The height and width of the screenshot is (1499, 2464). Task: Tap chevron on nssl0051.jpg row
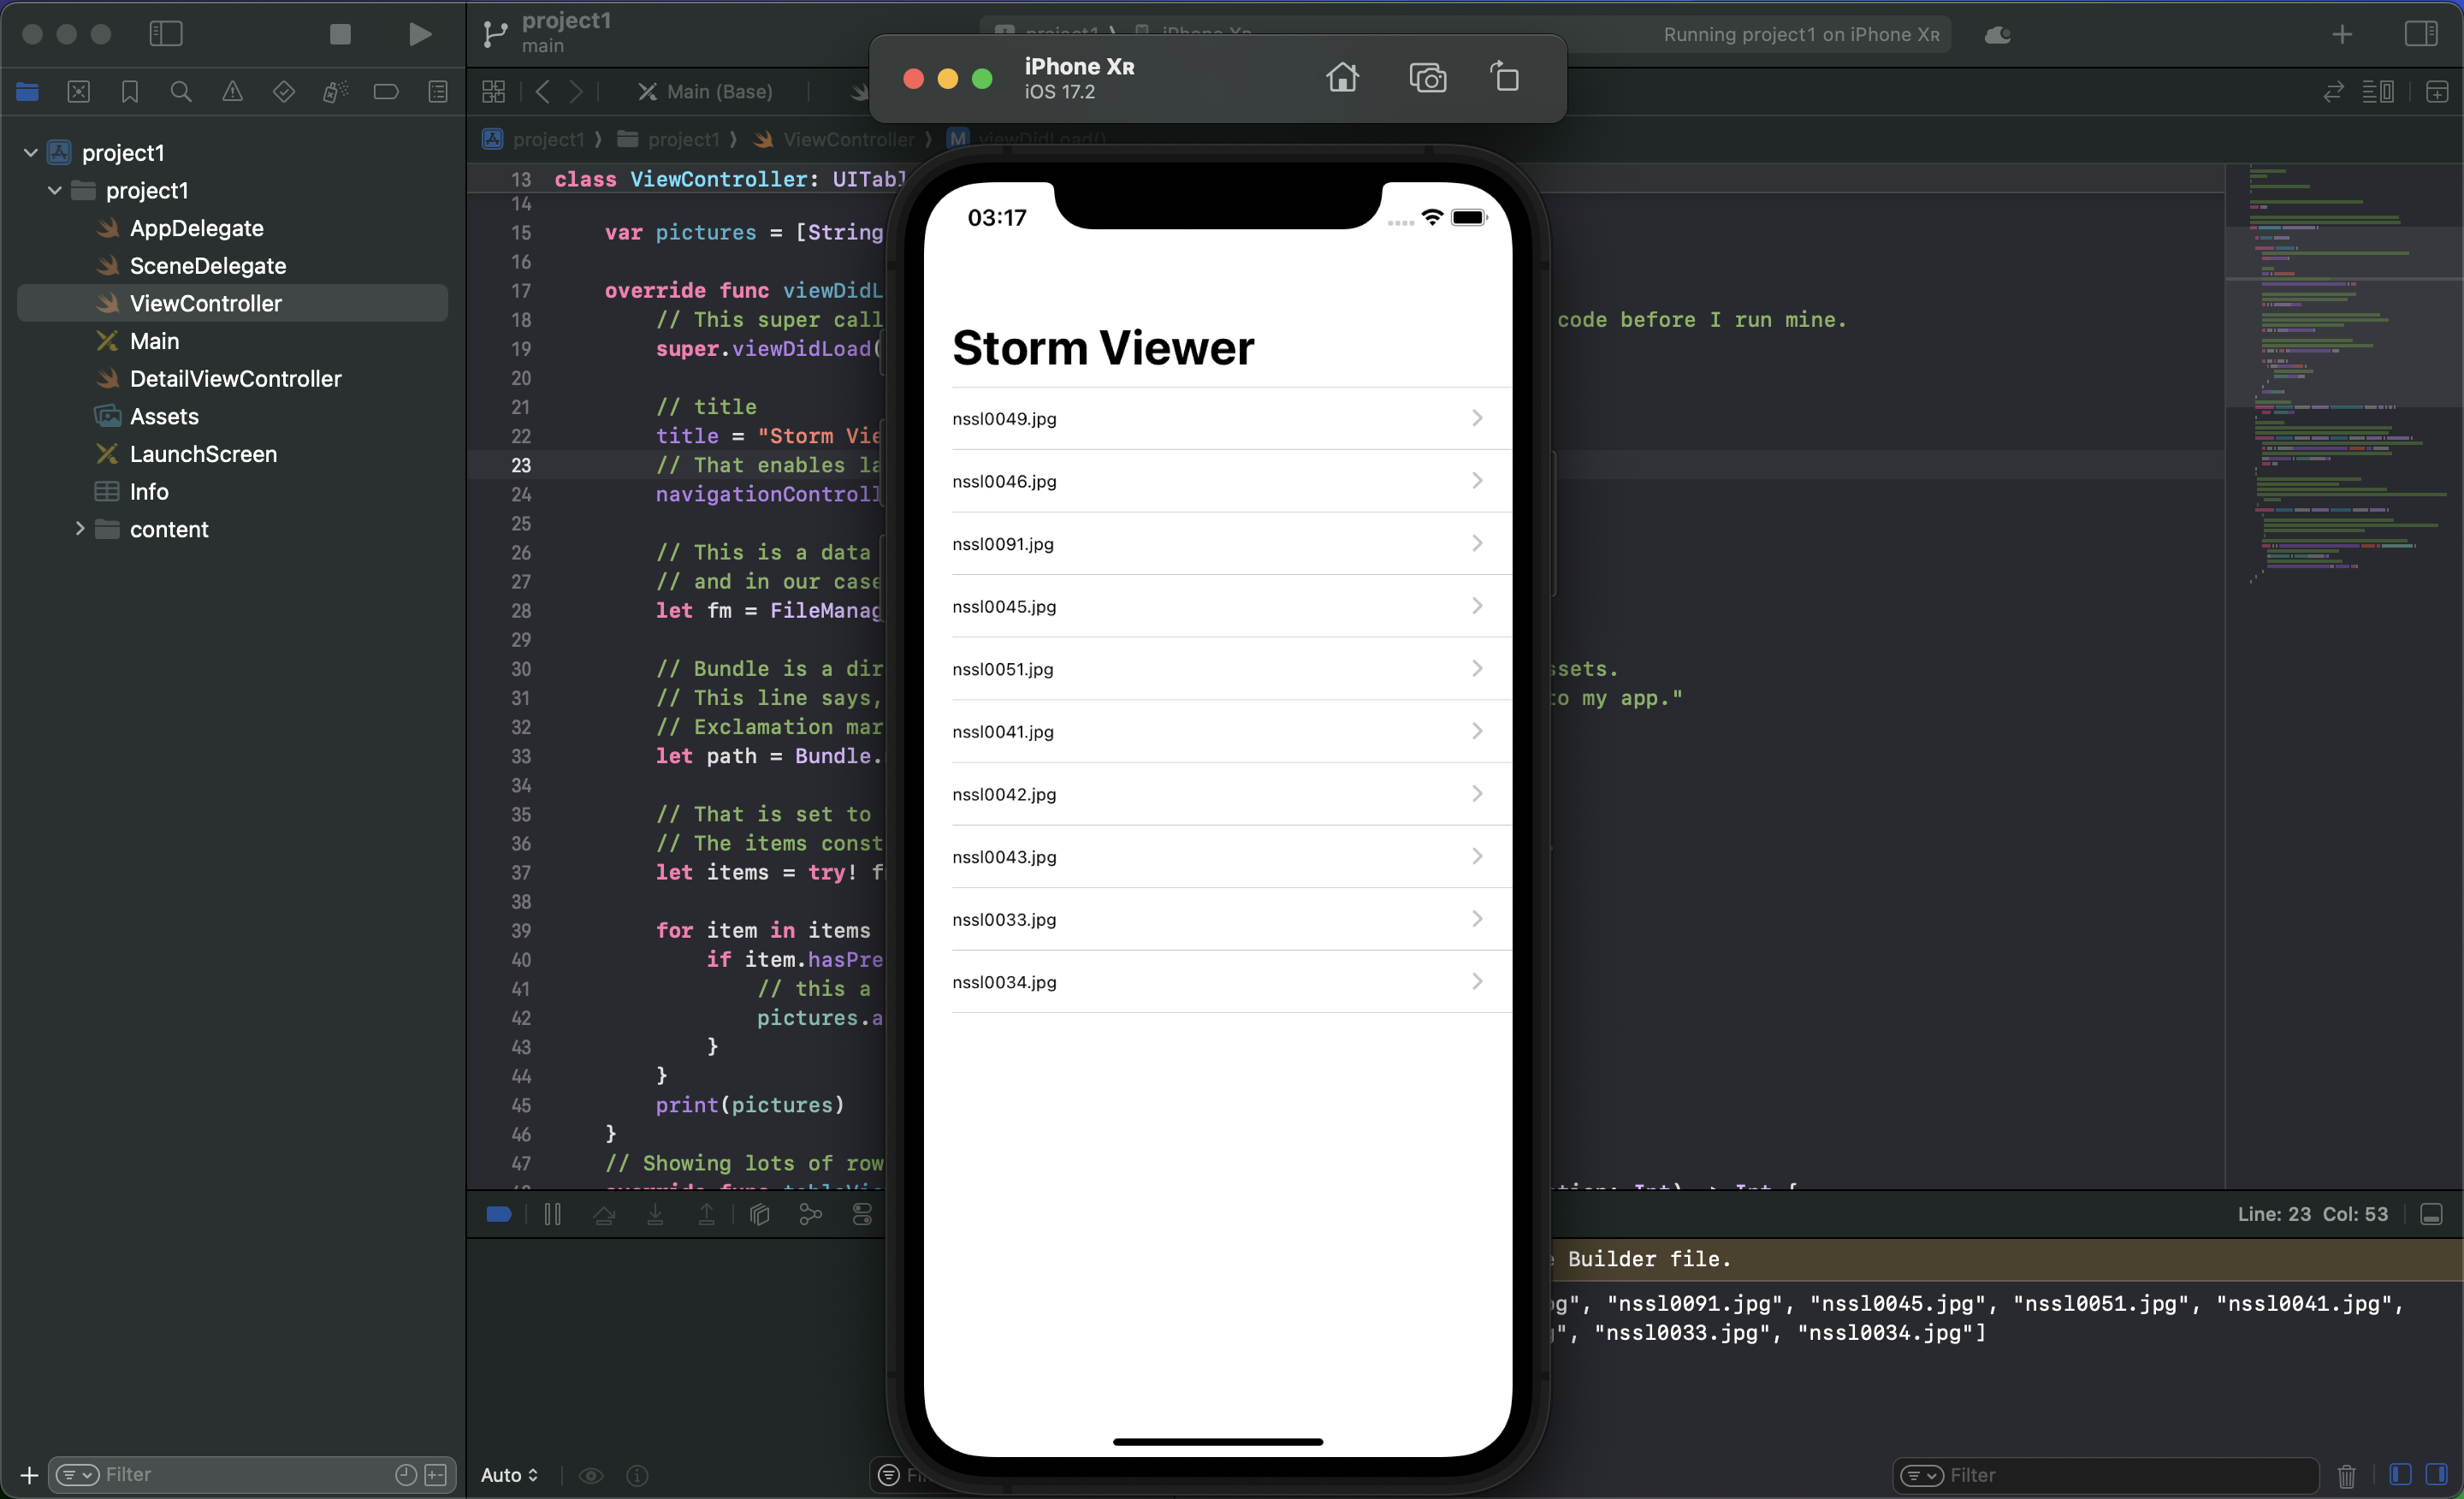pos(1477,668)
